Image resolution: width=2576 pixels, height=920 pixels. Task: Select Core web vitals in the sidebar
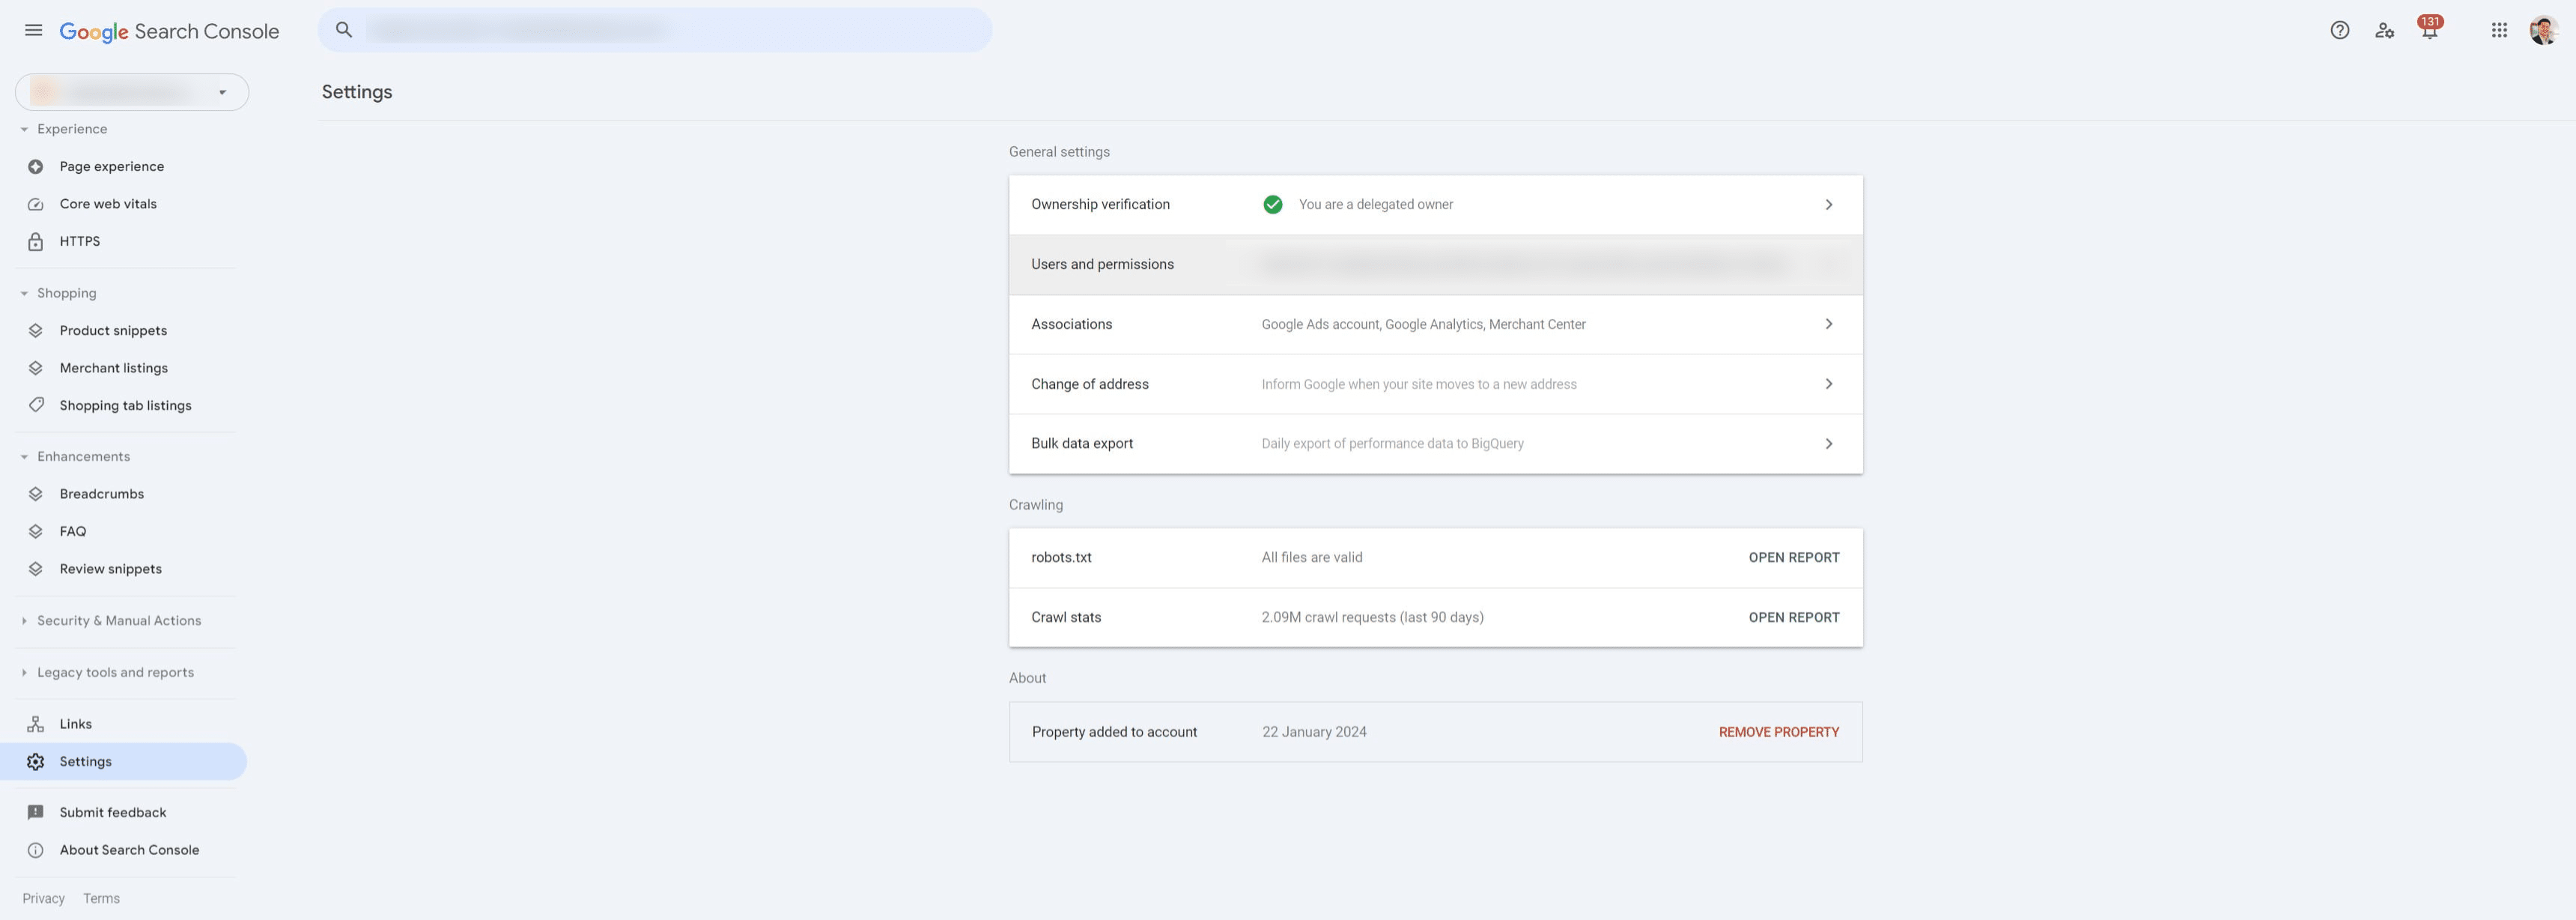tap(107, 203)
